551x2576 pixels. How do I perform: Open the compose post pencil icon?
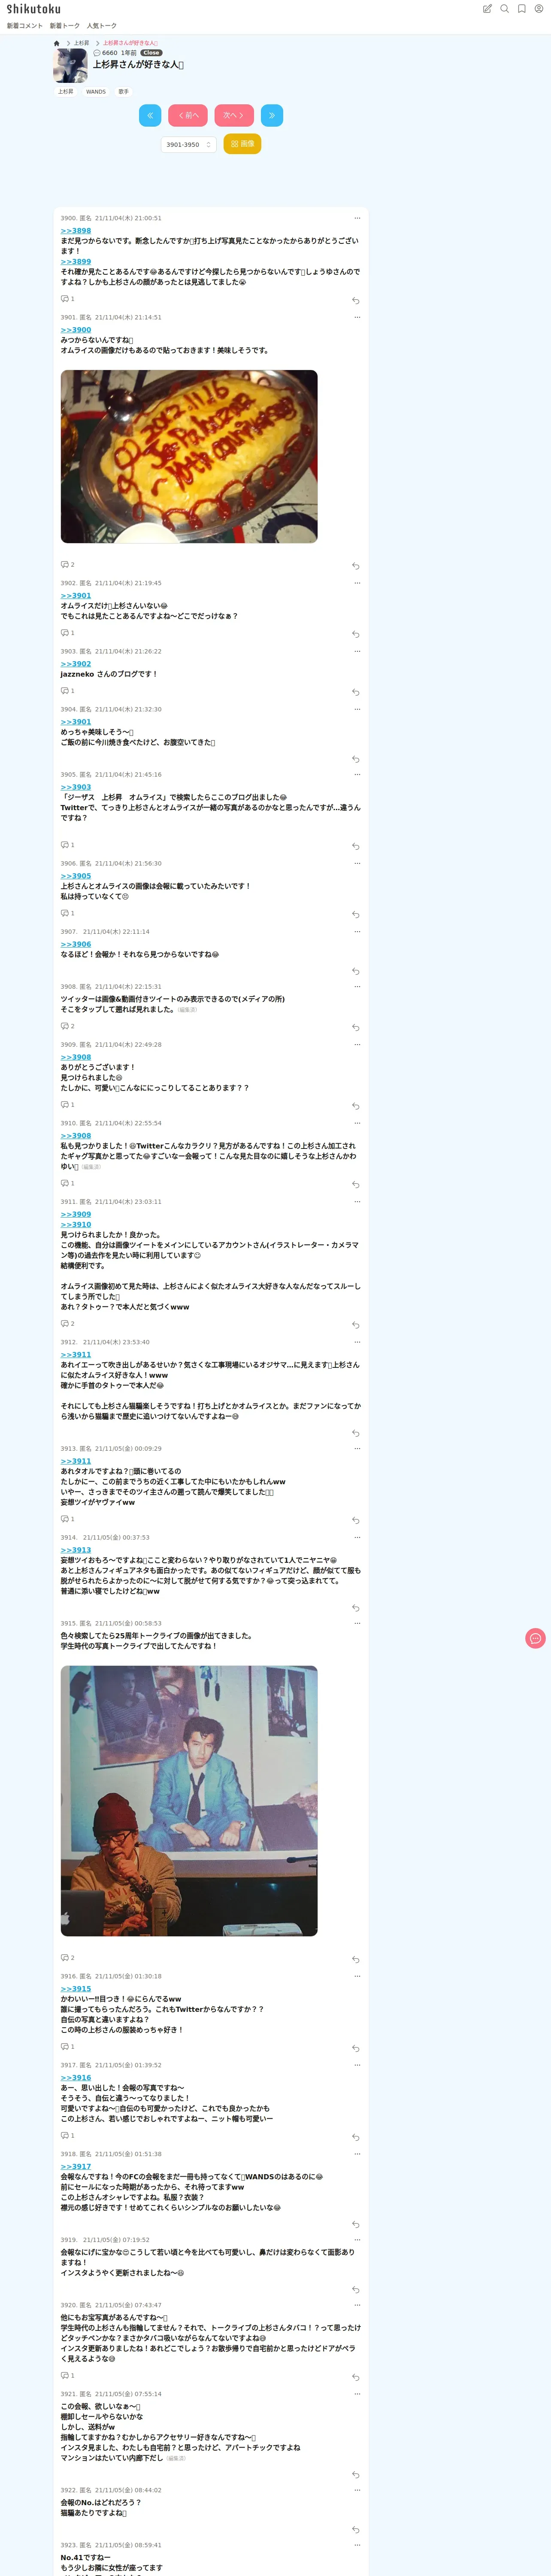click(487, 9)
